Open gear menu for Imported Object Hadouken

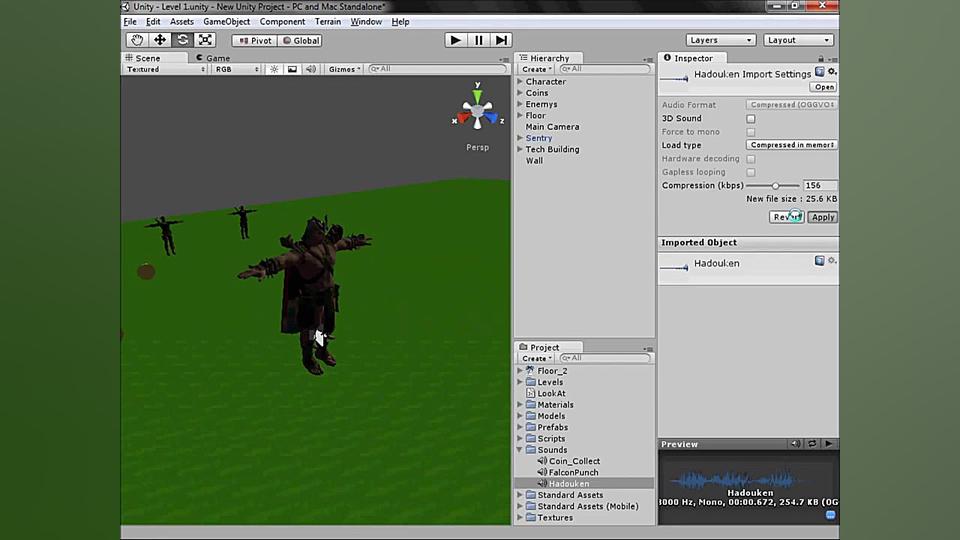(x=832, y=261)
